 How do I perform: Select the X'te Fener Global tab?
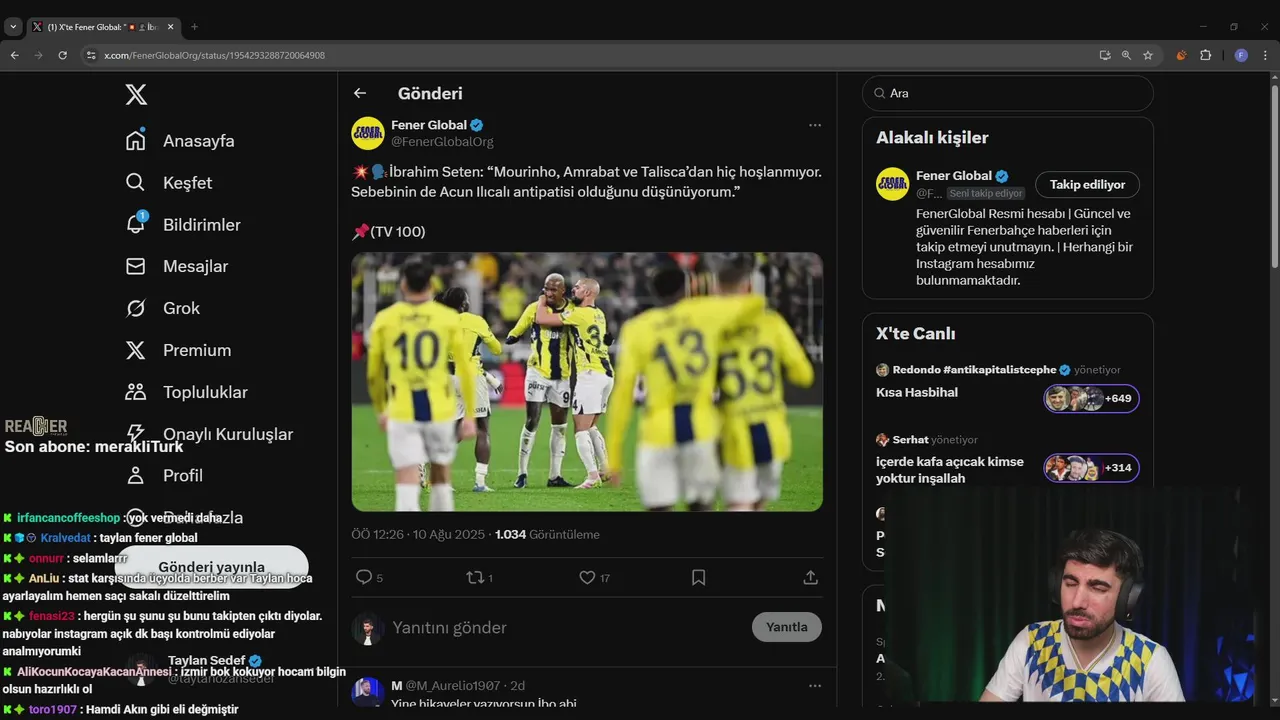102,26
